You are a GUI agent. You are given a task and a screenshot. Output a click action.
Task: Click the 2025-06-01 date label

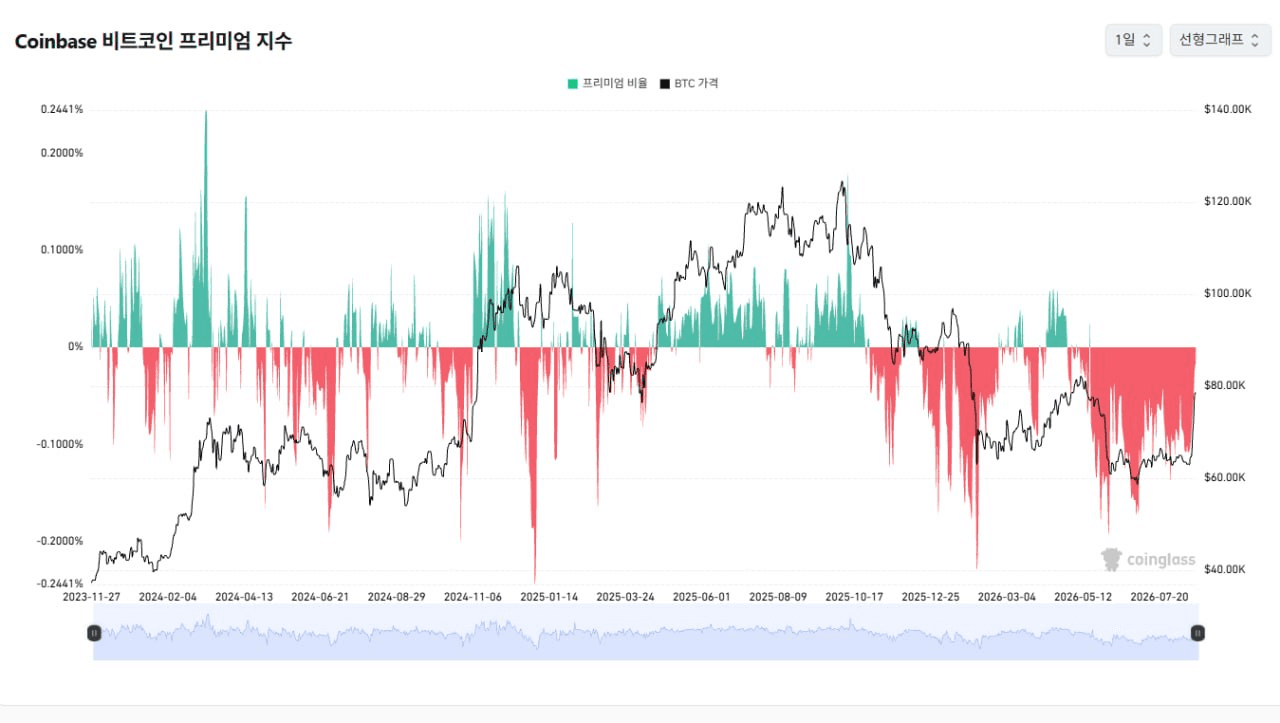point(702,596)
